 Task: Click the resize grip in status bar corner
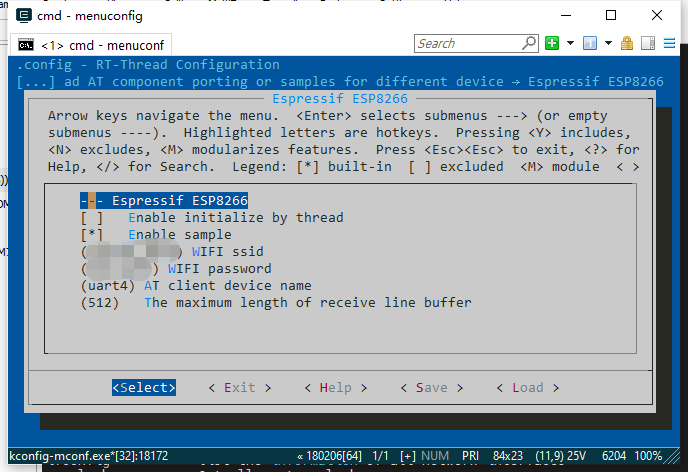pyautogui.click(x=673, y=456)
